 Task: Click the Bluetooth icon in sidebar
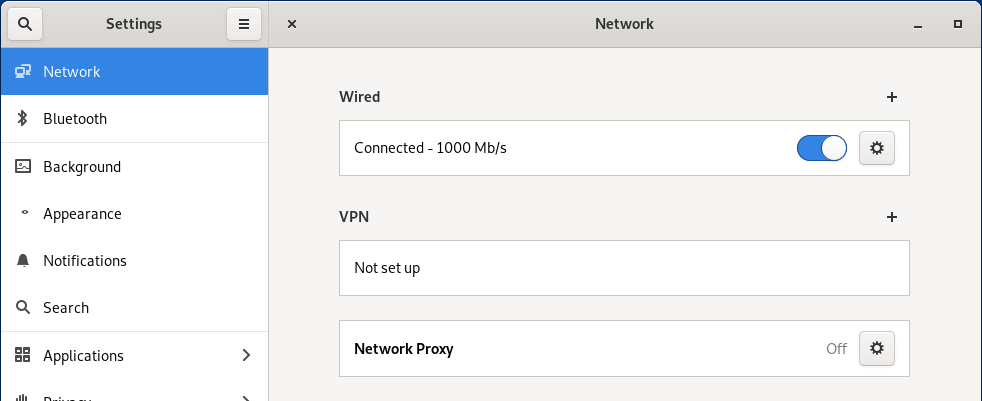22,119
